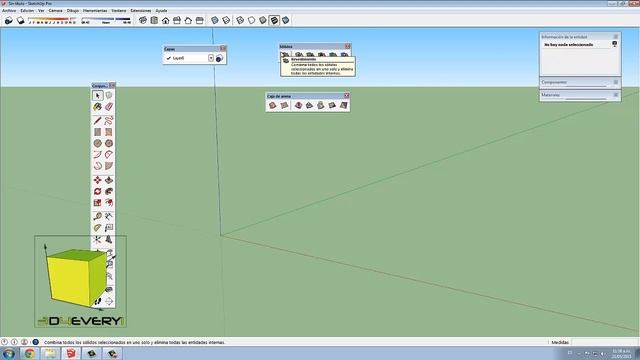Image resolution: width=640 pixels, height=360 pixels.
Task: Choose the Rotate tool
Action: click(97, 191)
